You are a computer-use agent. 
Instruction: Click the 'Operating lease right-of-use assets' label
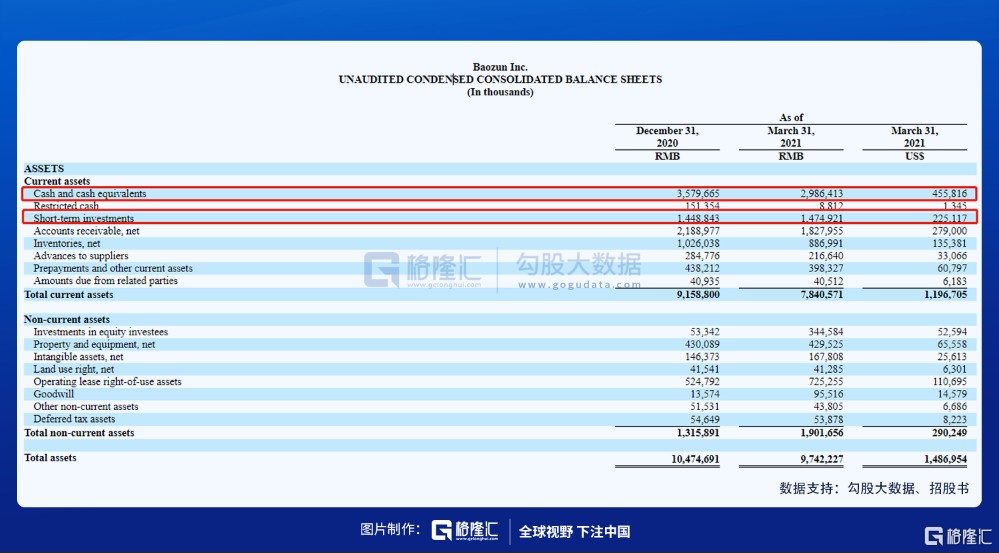pyautogui.click(x=108, y=382)
